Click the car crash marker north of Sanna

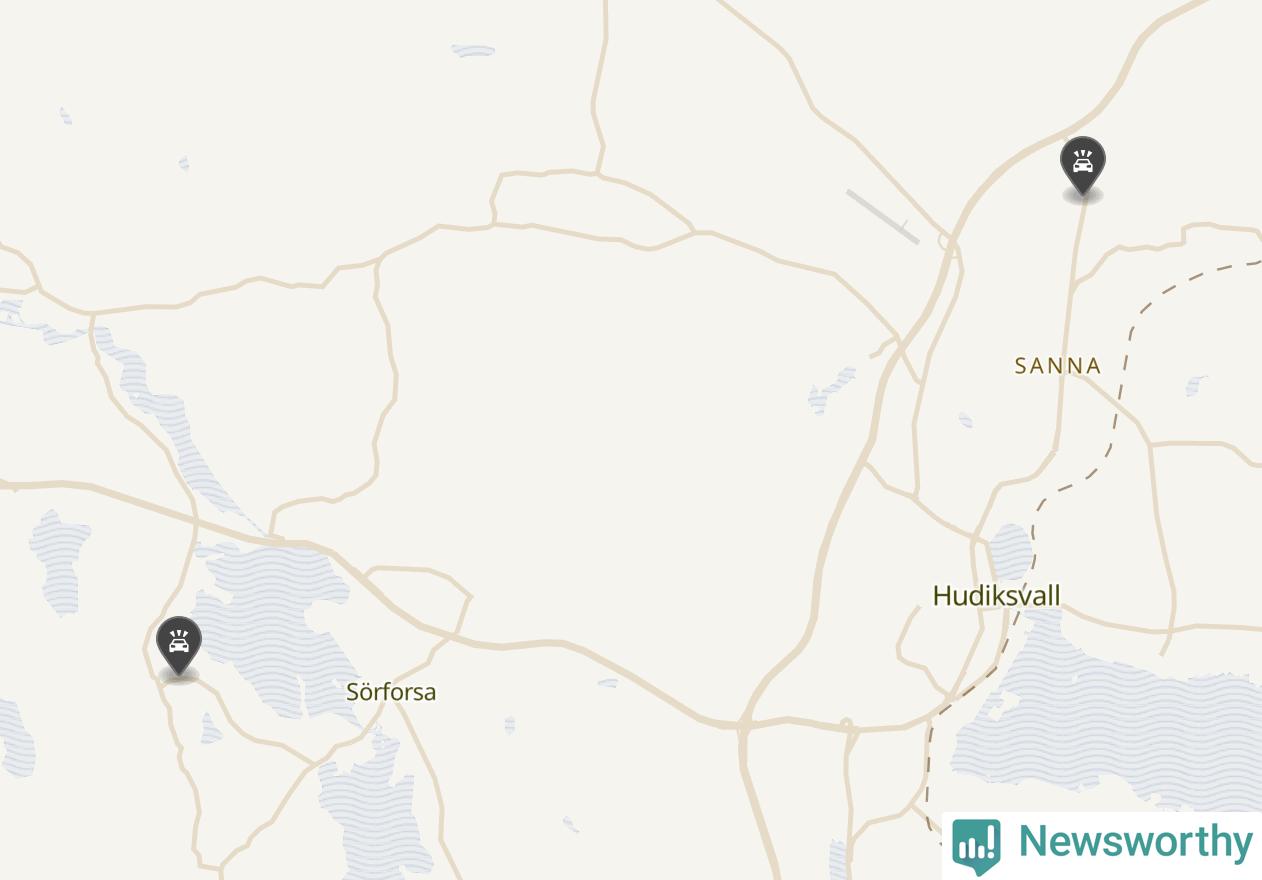1083,167
